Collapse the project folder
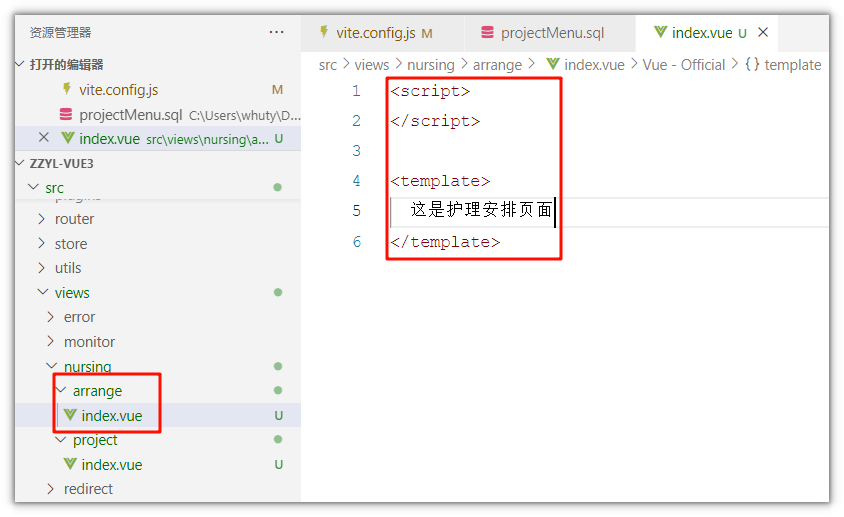Viewport: 844px width, 517px height. coord(61,439)
